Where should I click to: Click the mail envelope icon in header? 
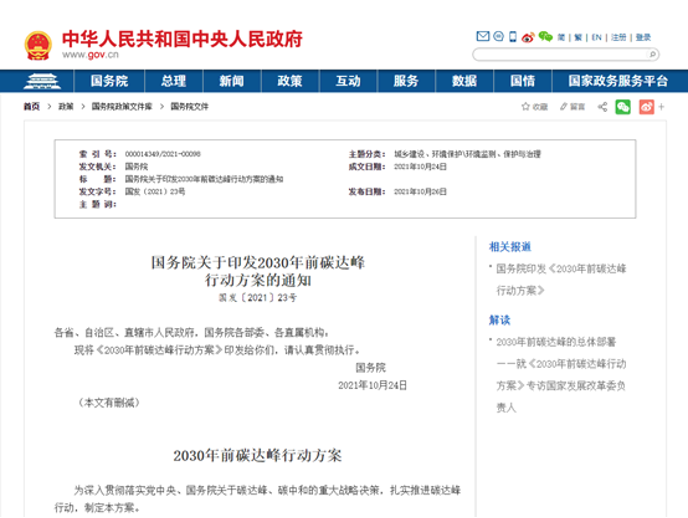tap(482, 37)
